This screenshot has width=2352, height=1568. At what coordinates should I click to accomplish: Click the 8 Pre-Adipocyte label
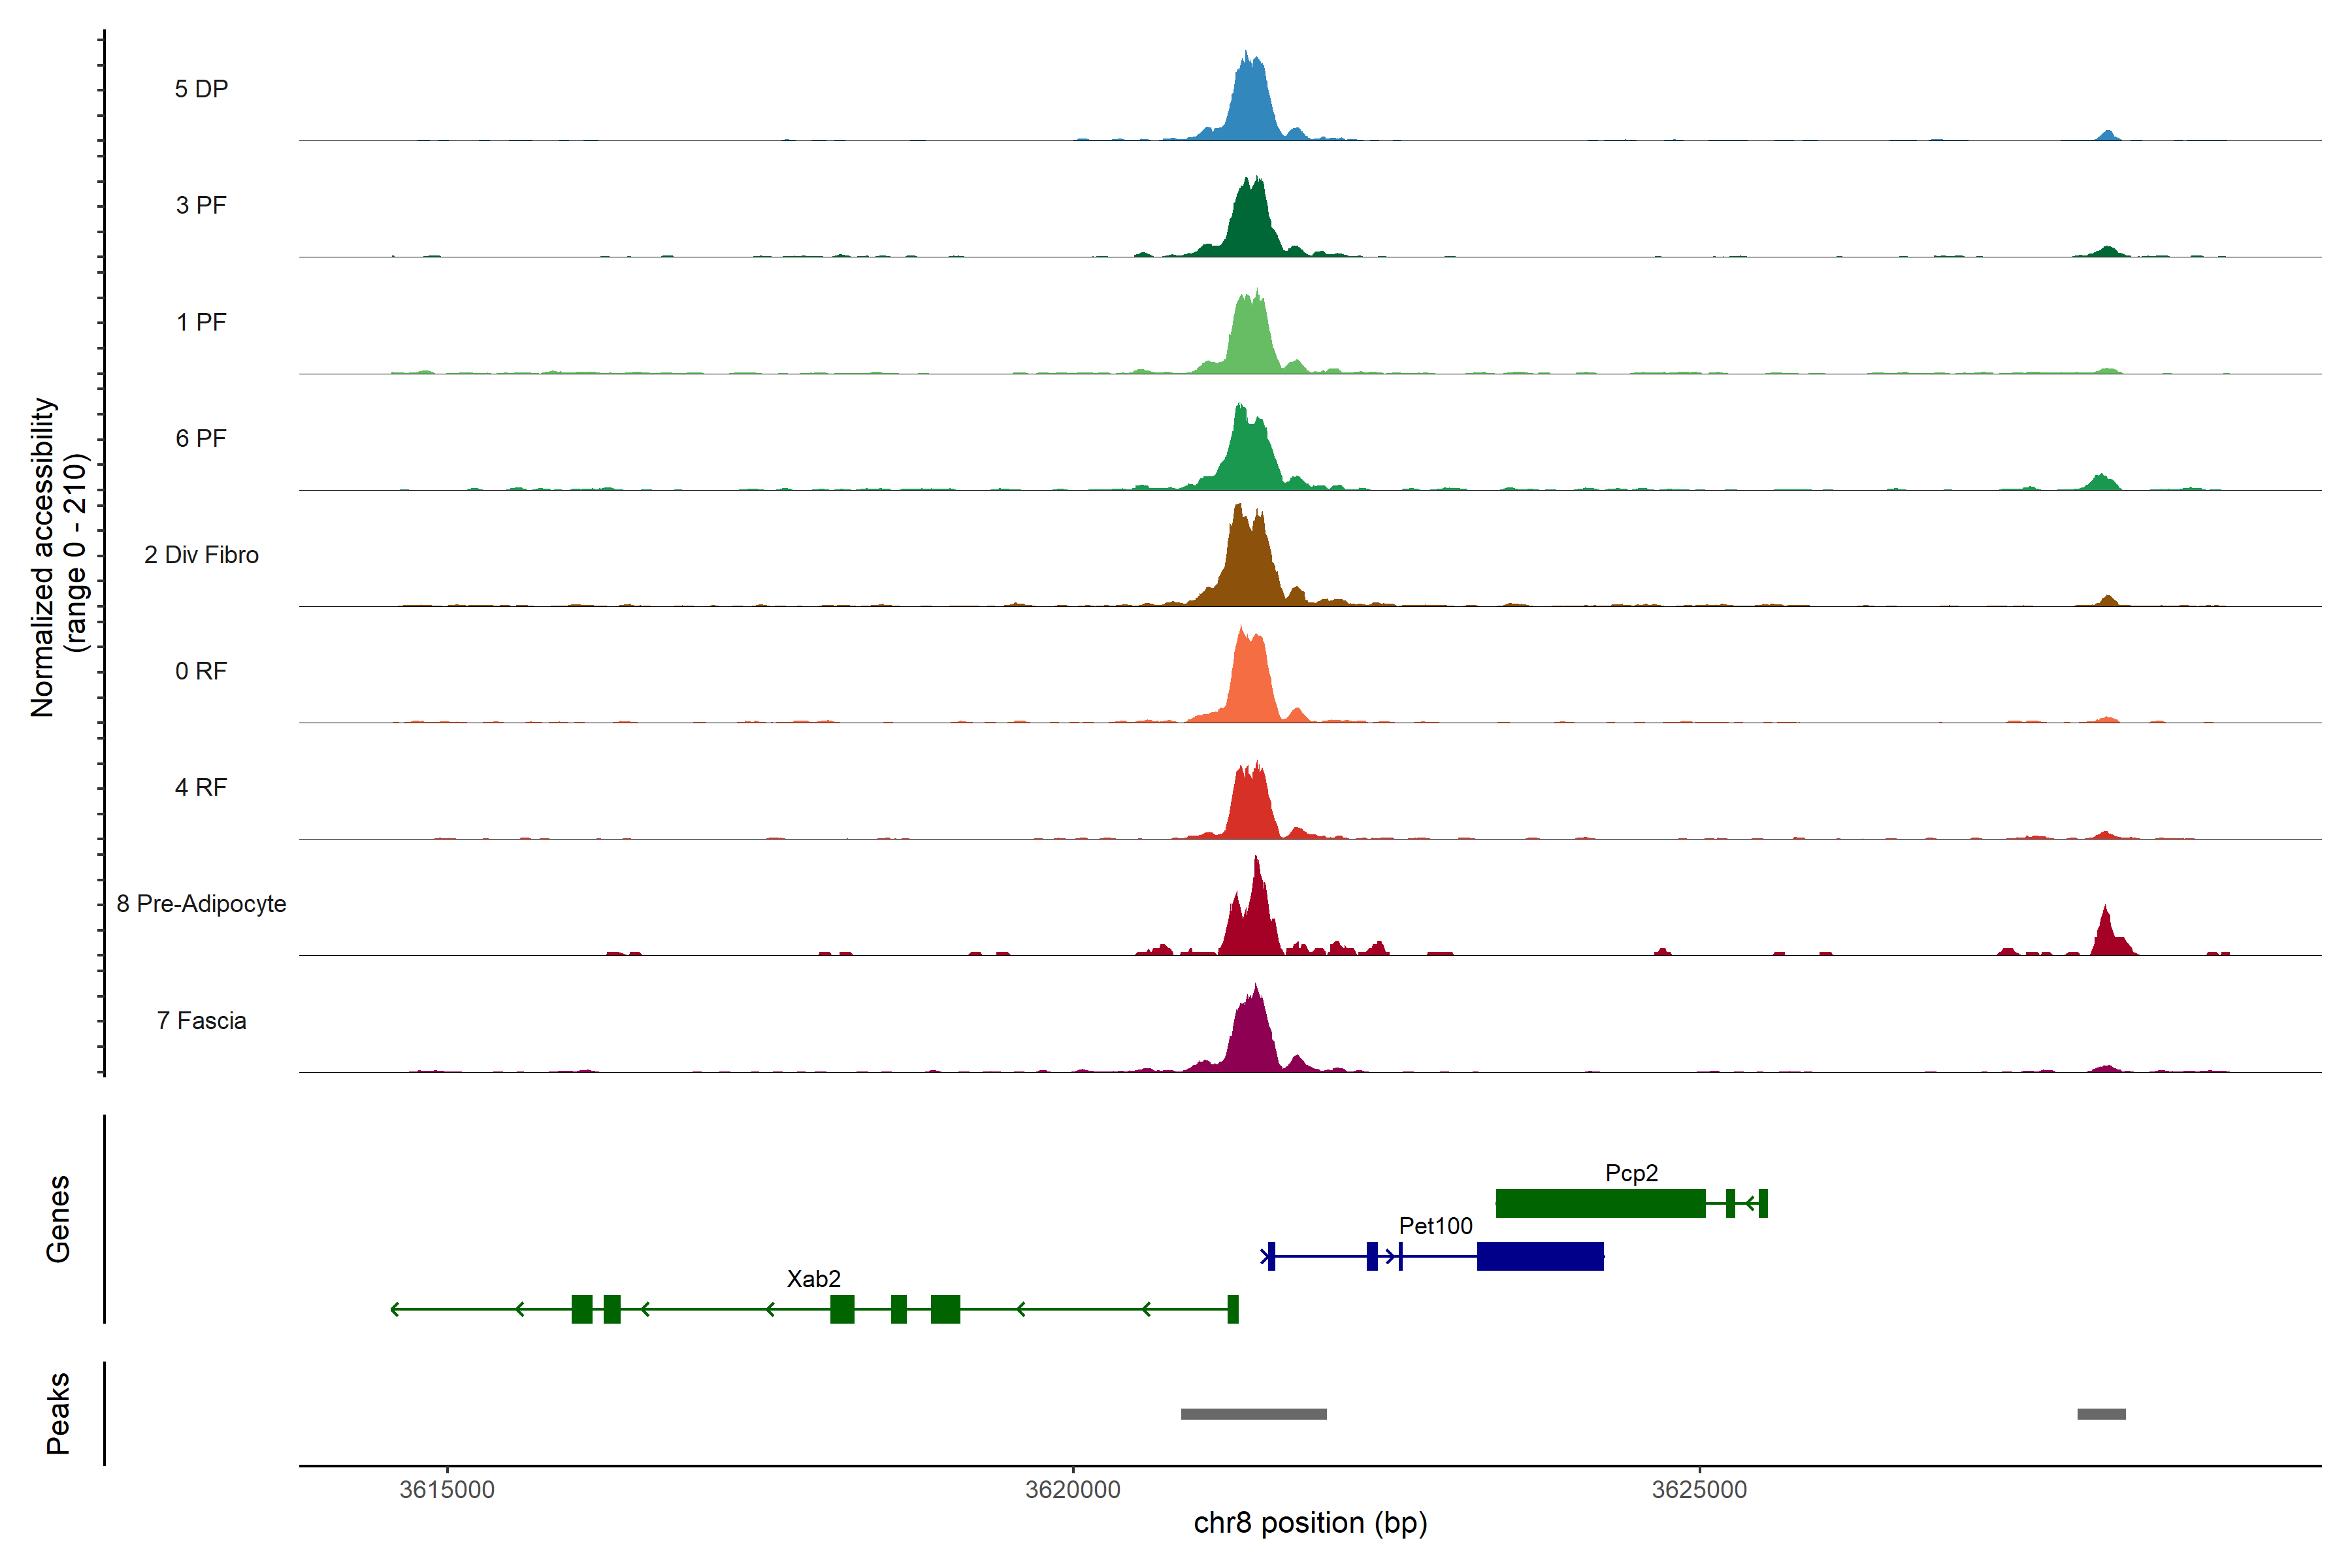201,904
